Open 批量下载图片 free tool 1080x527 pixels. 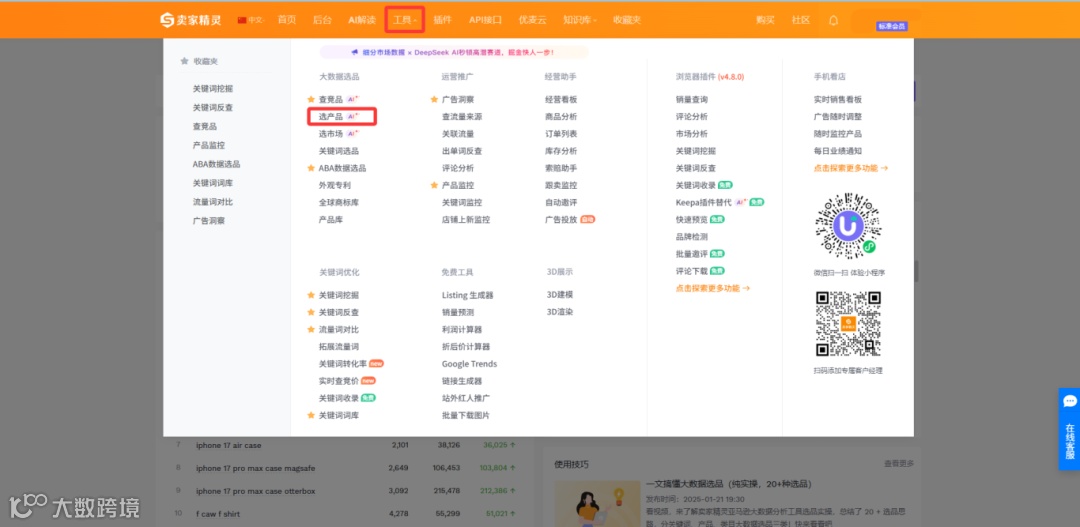click(466, 415)
